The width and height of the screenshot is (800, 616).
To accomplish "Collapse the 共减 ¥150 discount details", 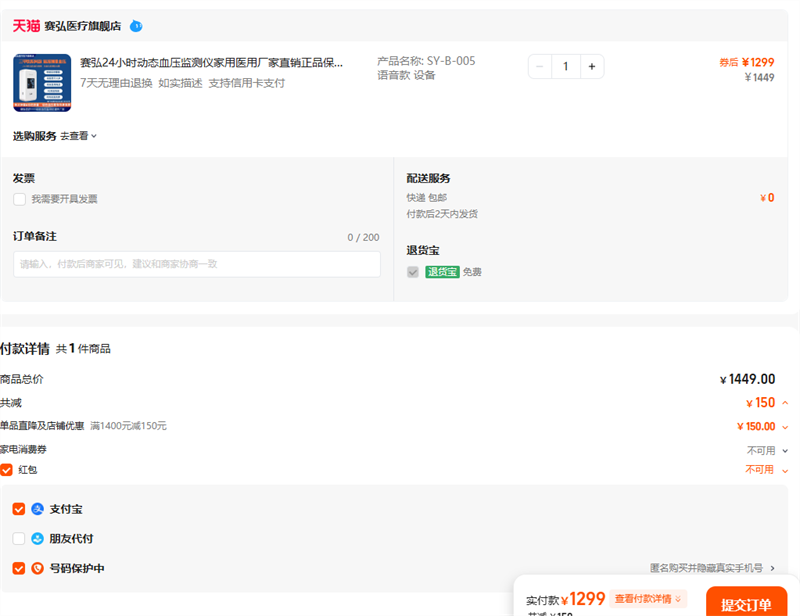I will click(784, 403).
